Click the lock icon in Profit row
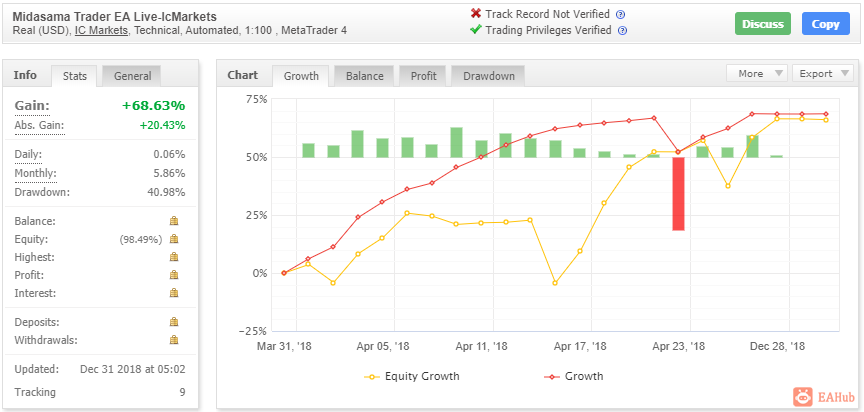 pos(174,275)
